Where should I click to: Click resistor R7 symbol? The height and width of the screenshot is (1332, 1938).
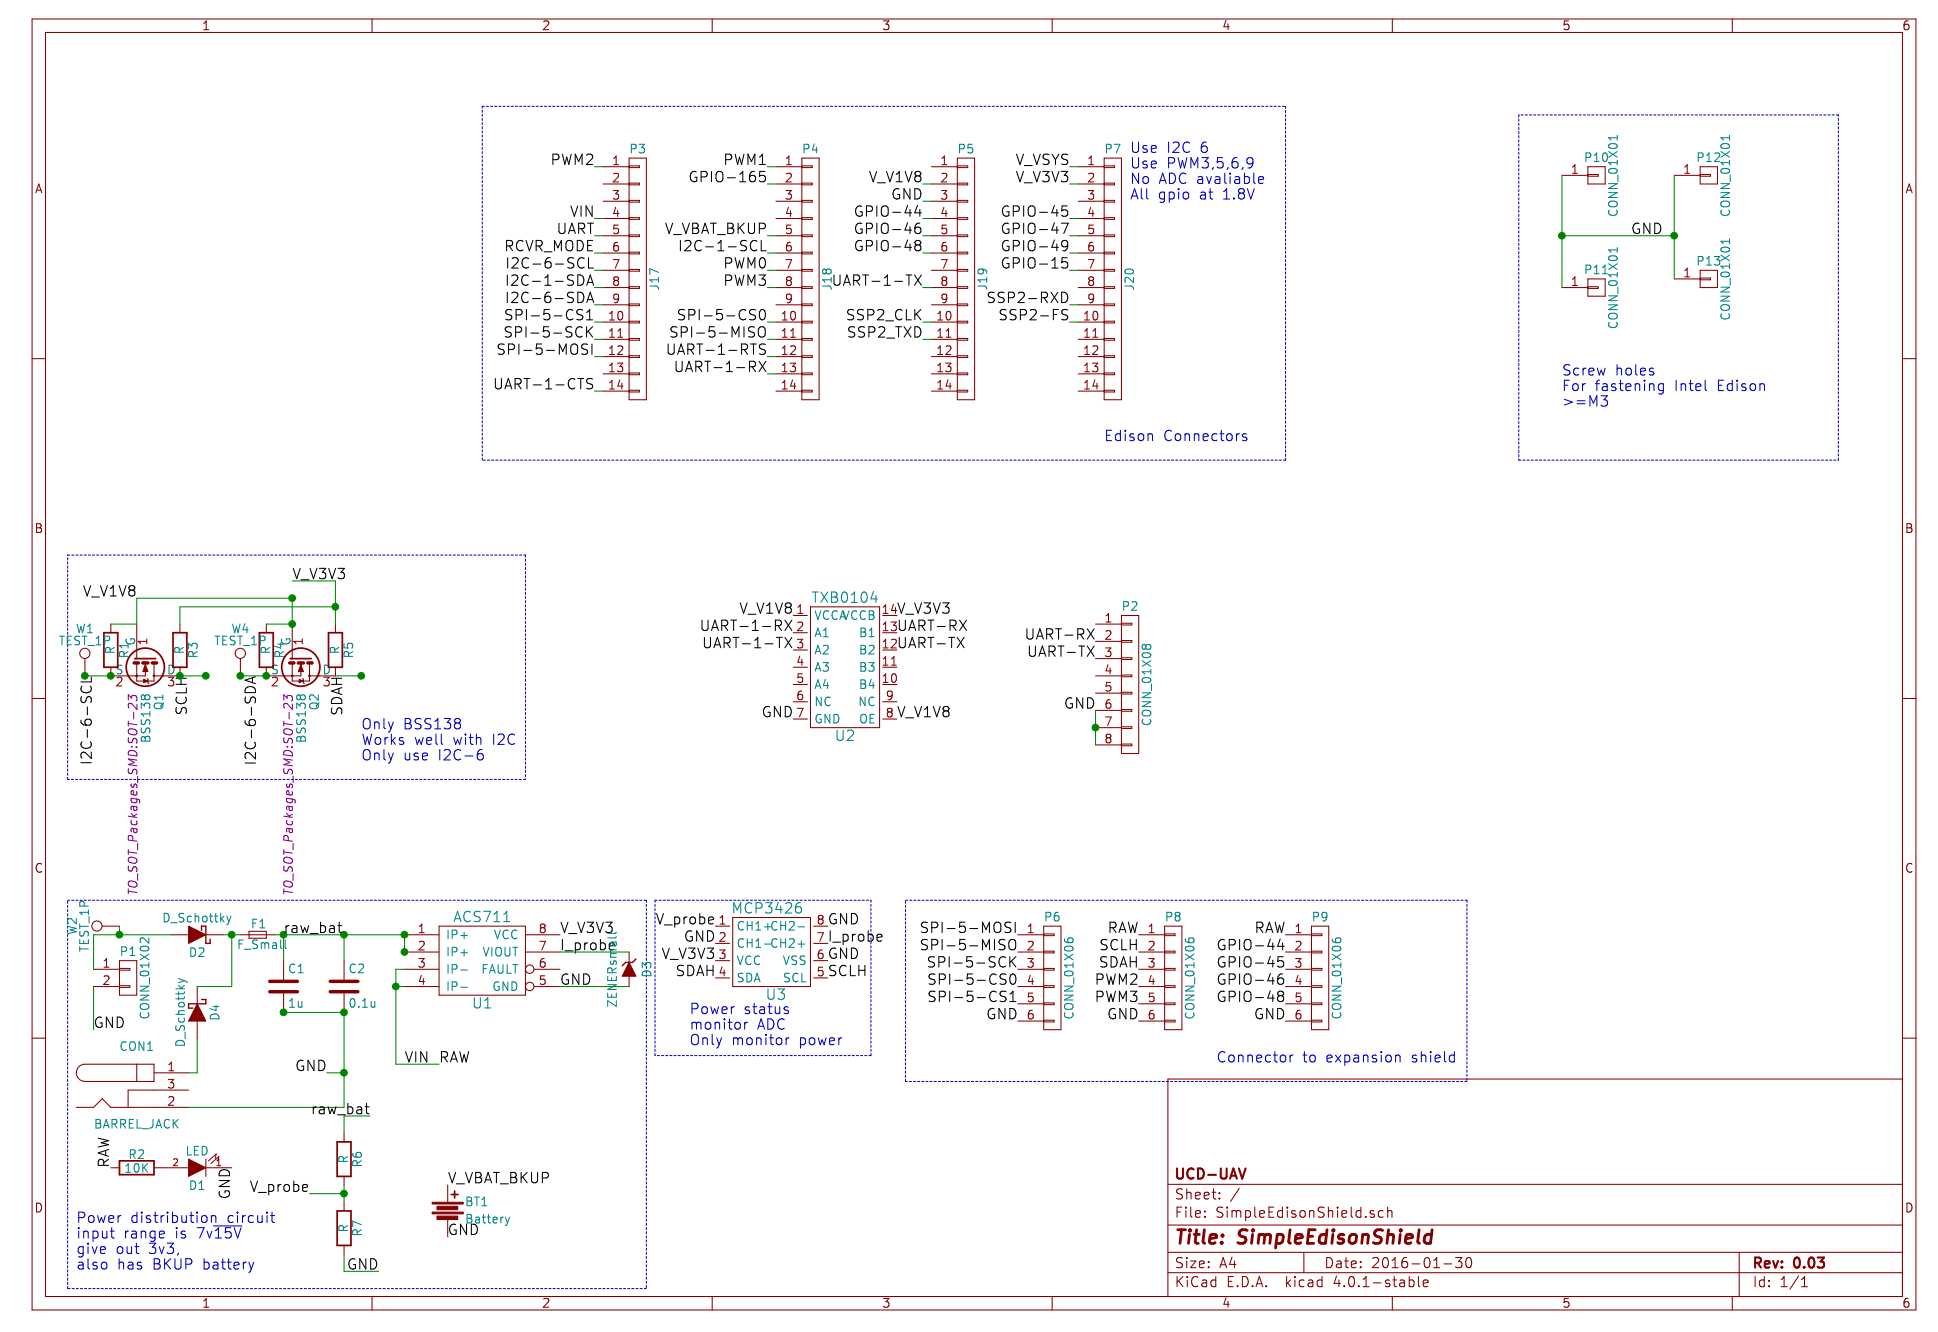[x=344, y=1227]
